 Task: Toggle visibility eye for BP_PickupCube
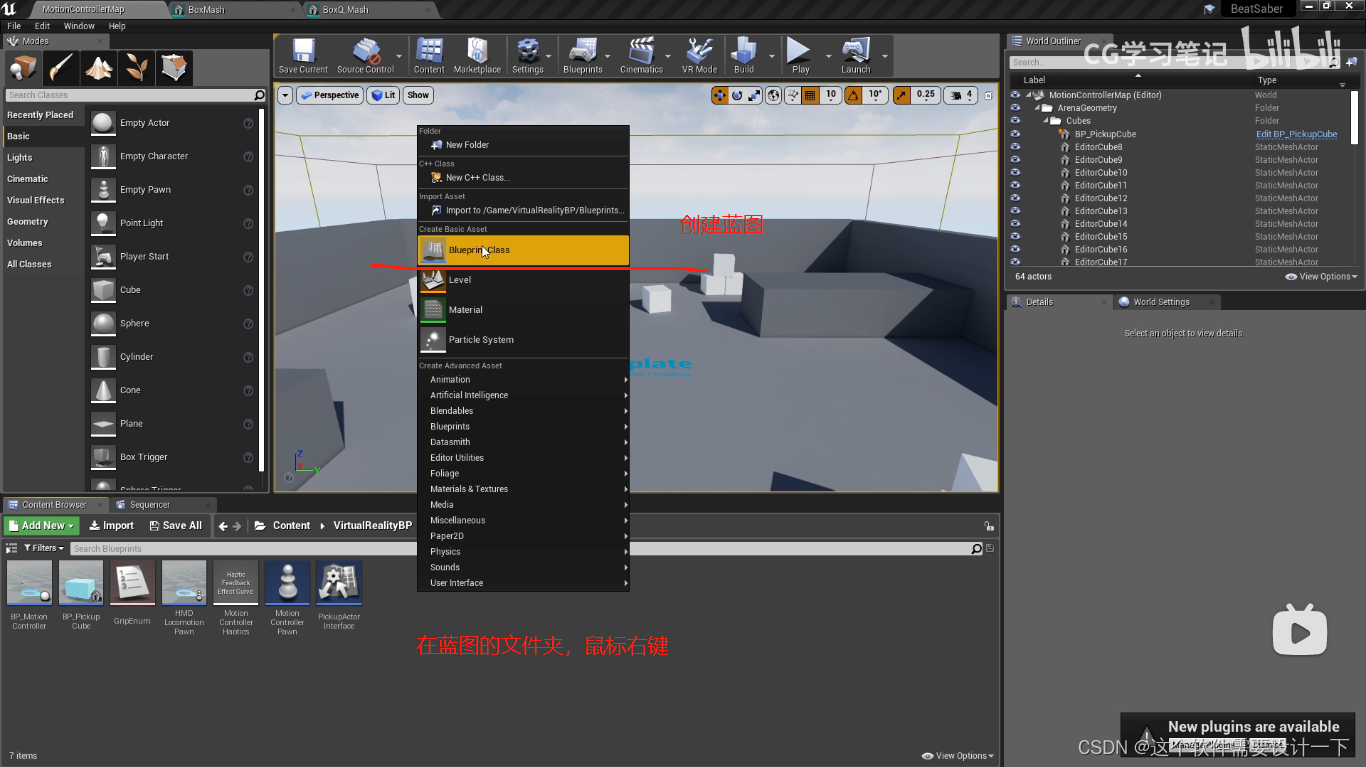(x=1016, y=134)
